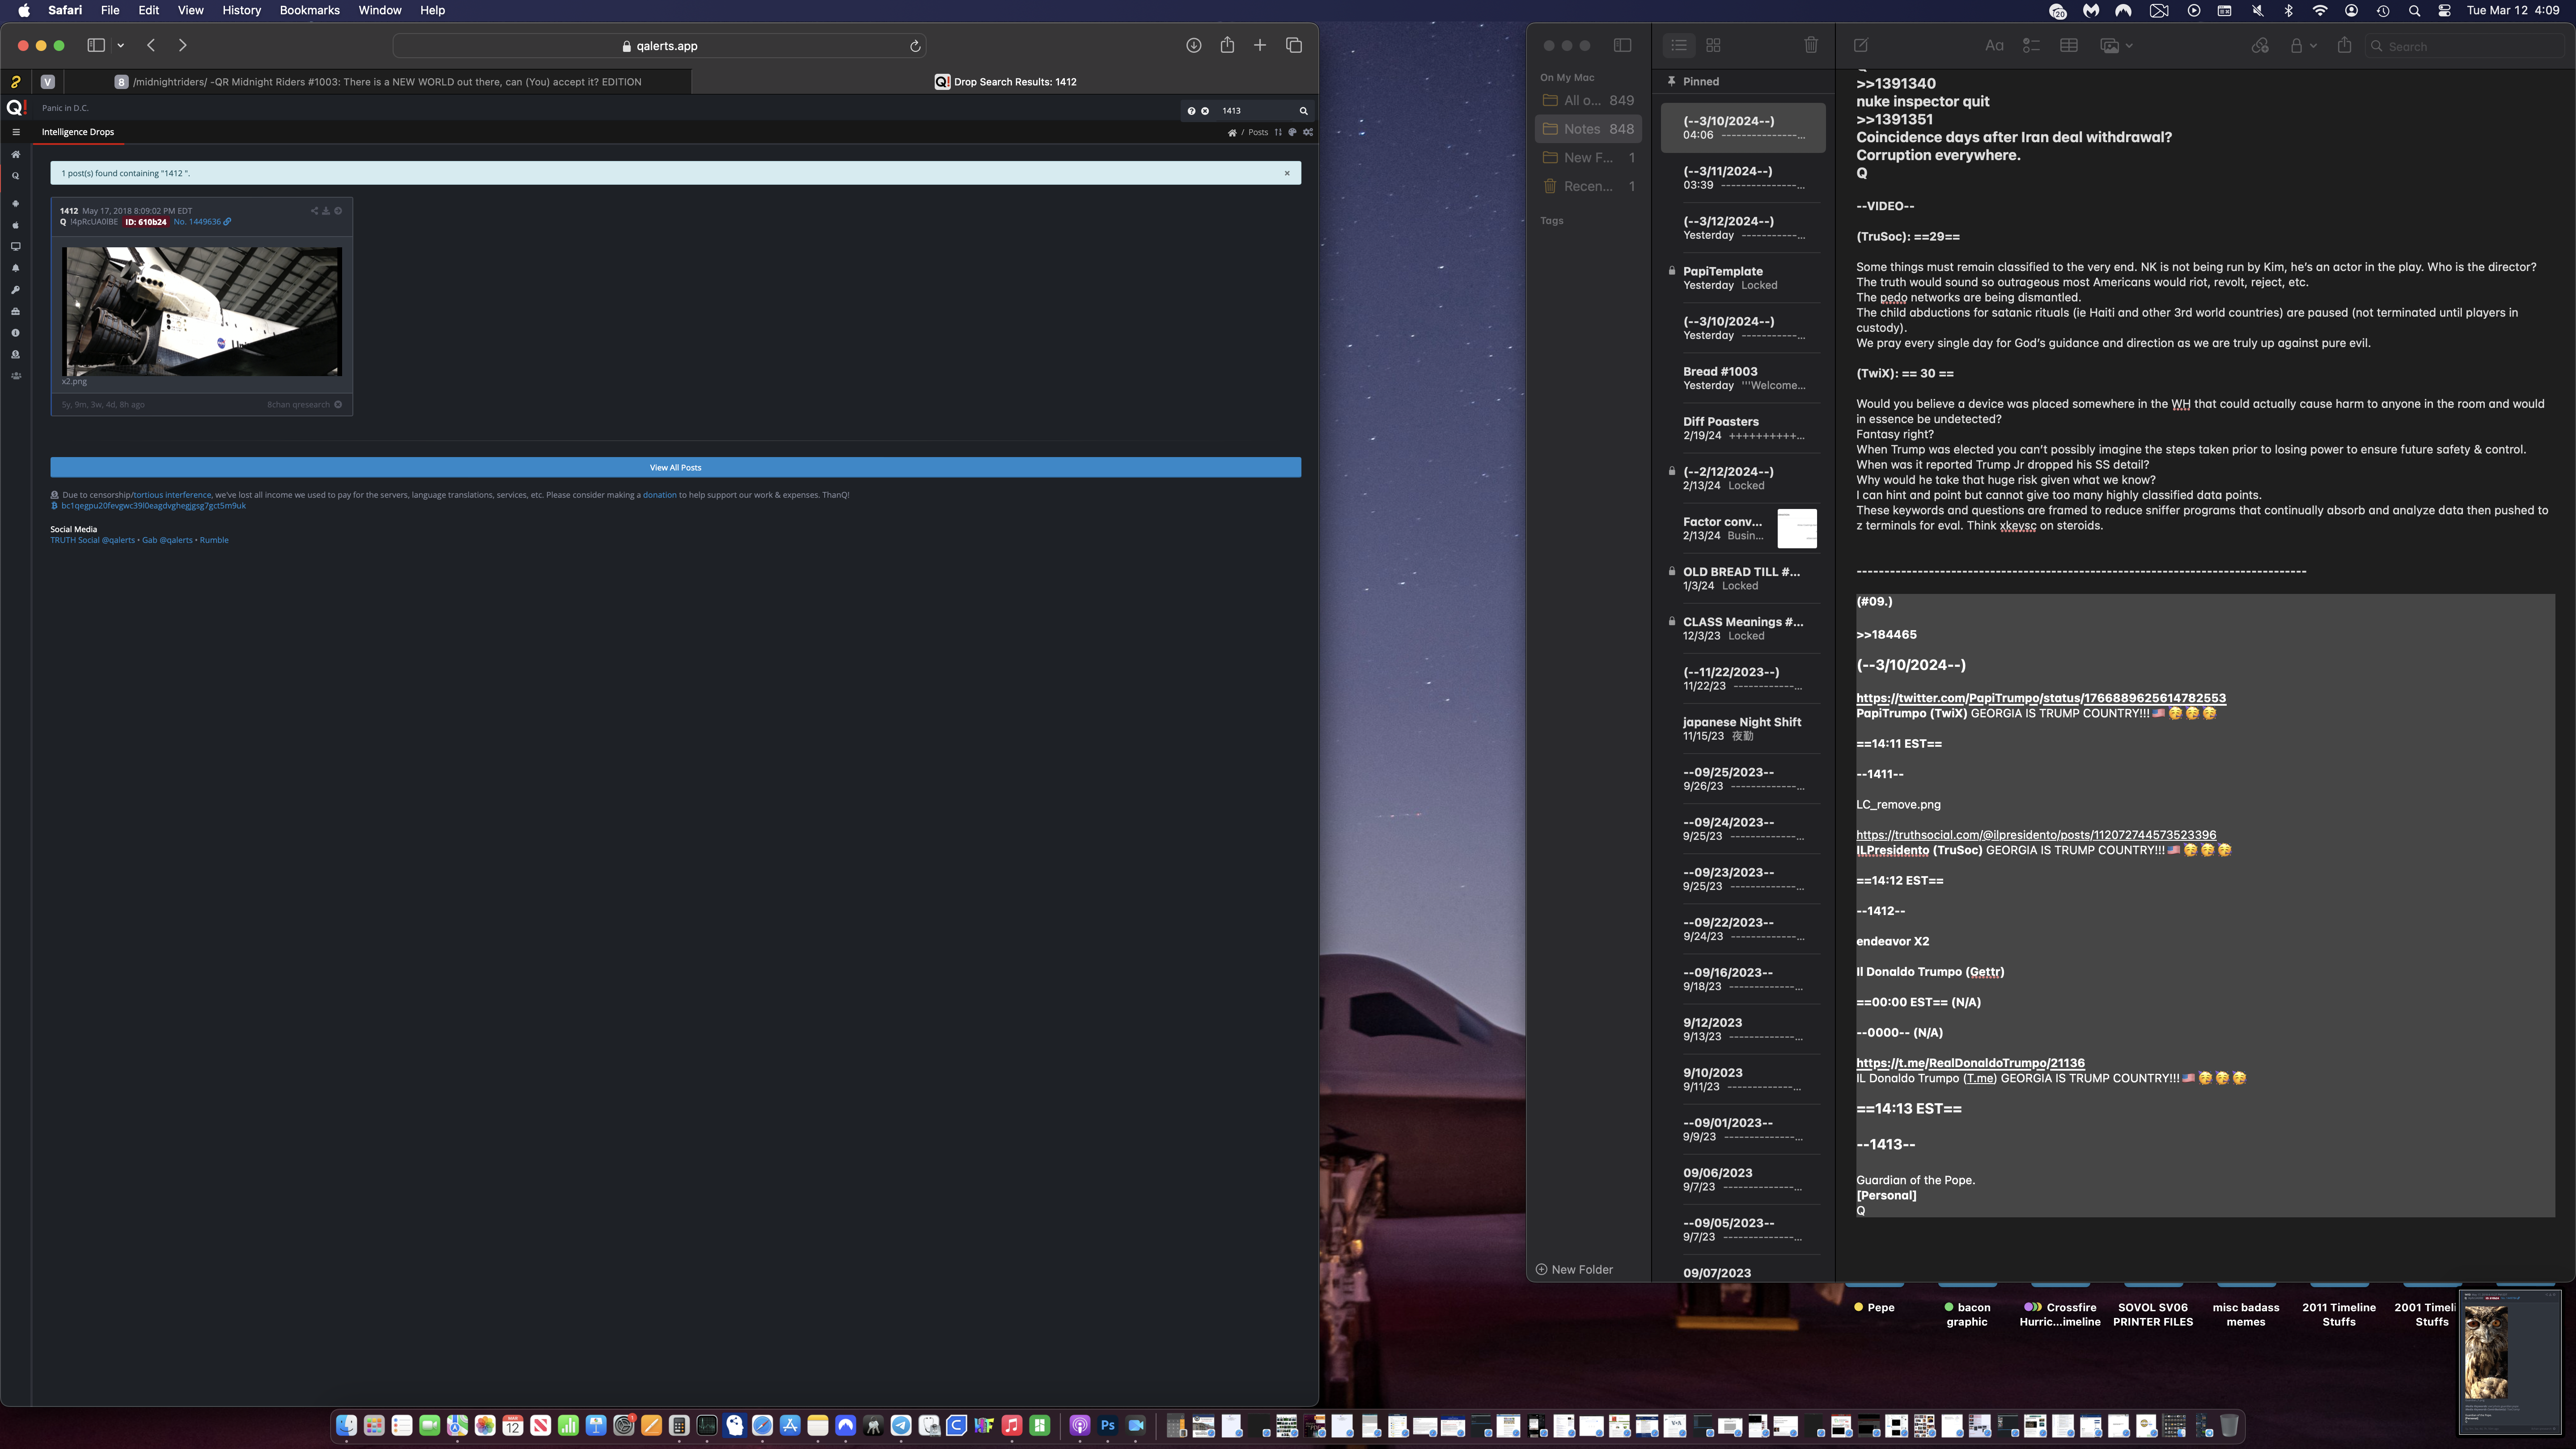Click New Folder in Notes
The width and height of the screenshot is (2576, 1449).
point(1574,1269)
